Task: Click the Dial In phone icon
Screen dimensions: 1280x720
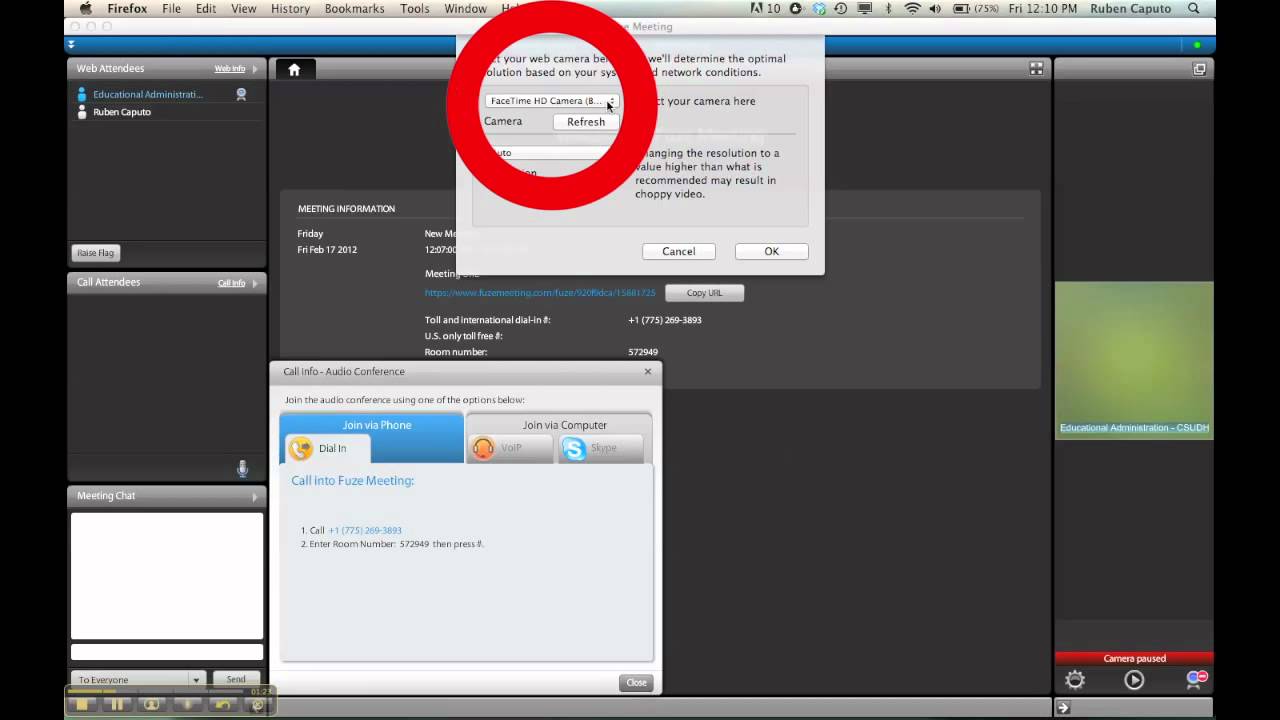Action: [x=301, y=448]
